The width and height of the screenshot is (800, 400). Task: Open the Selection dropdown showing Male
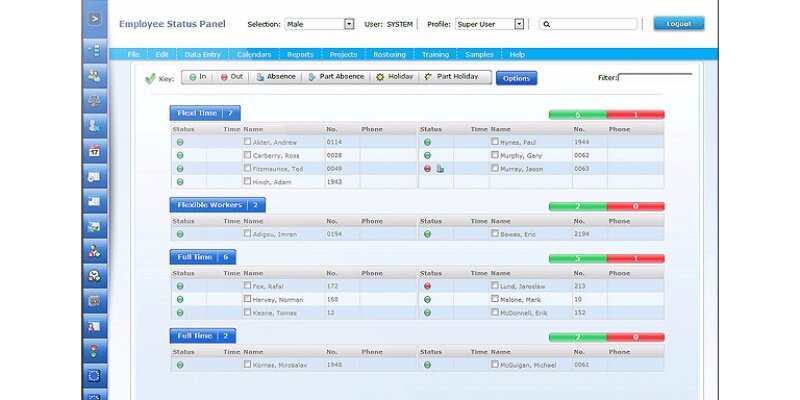click(x=349, y=24)
